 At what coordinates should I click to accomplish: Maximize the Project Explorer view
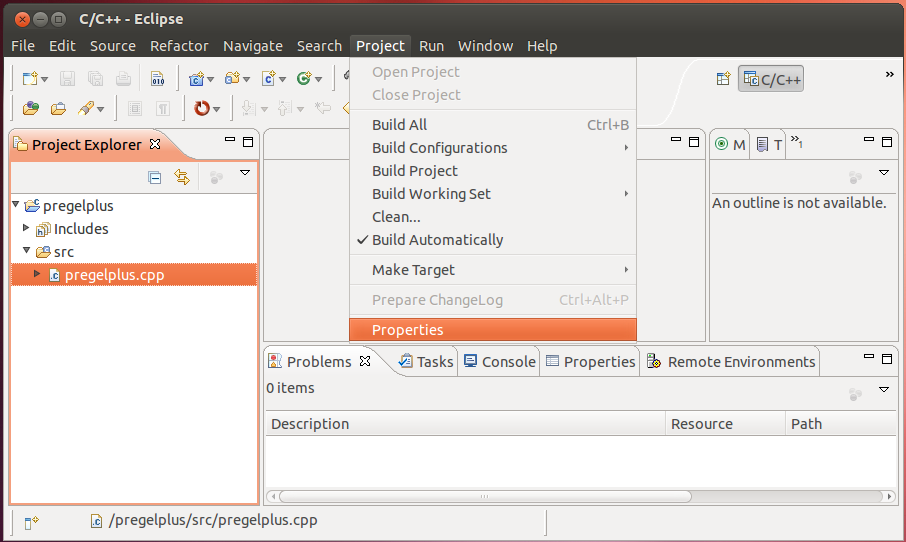248,142
